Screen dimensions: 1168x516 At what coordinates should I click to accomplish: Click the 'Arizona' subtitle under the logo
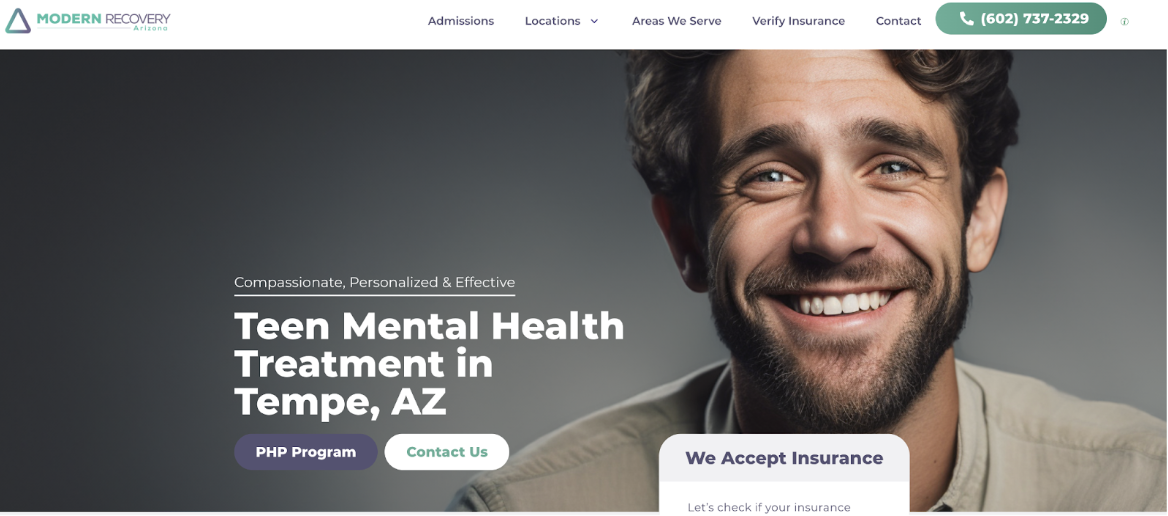coord(152,28)
